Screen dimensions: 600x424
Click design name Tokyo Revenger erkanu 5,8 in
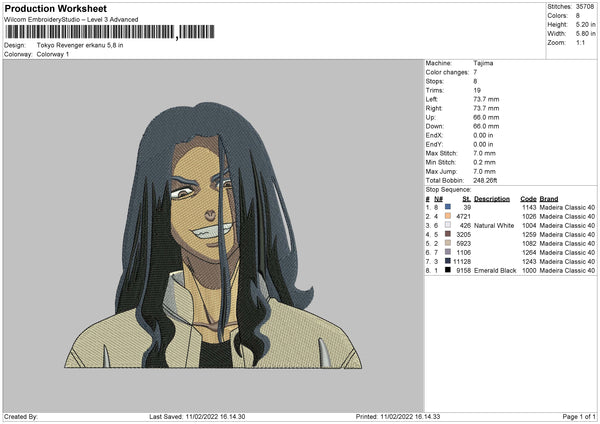[80, 45]
